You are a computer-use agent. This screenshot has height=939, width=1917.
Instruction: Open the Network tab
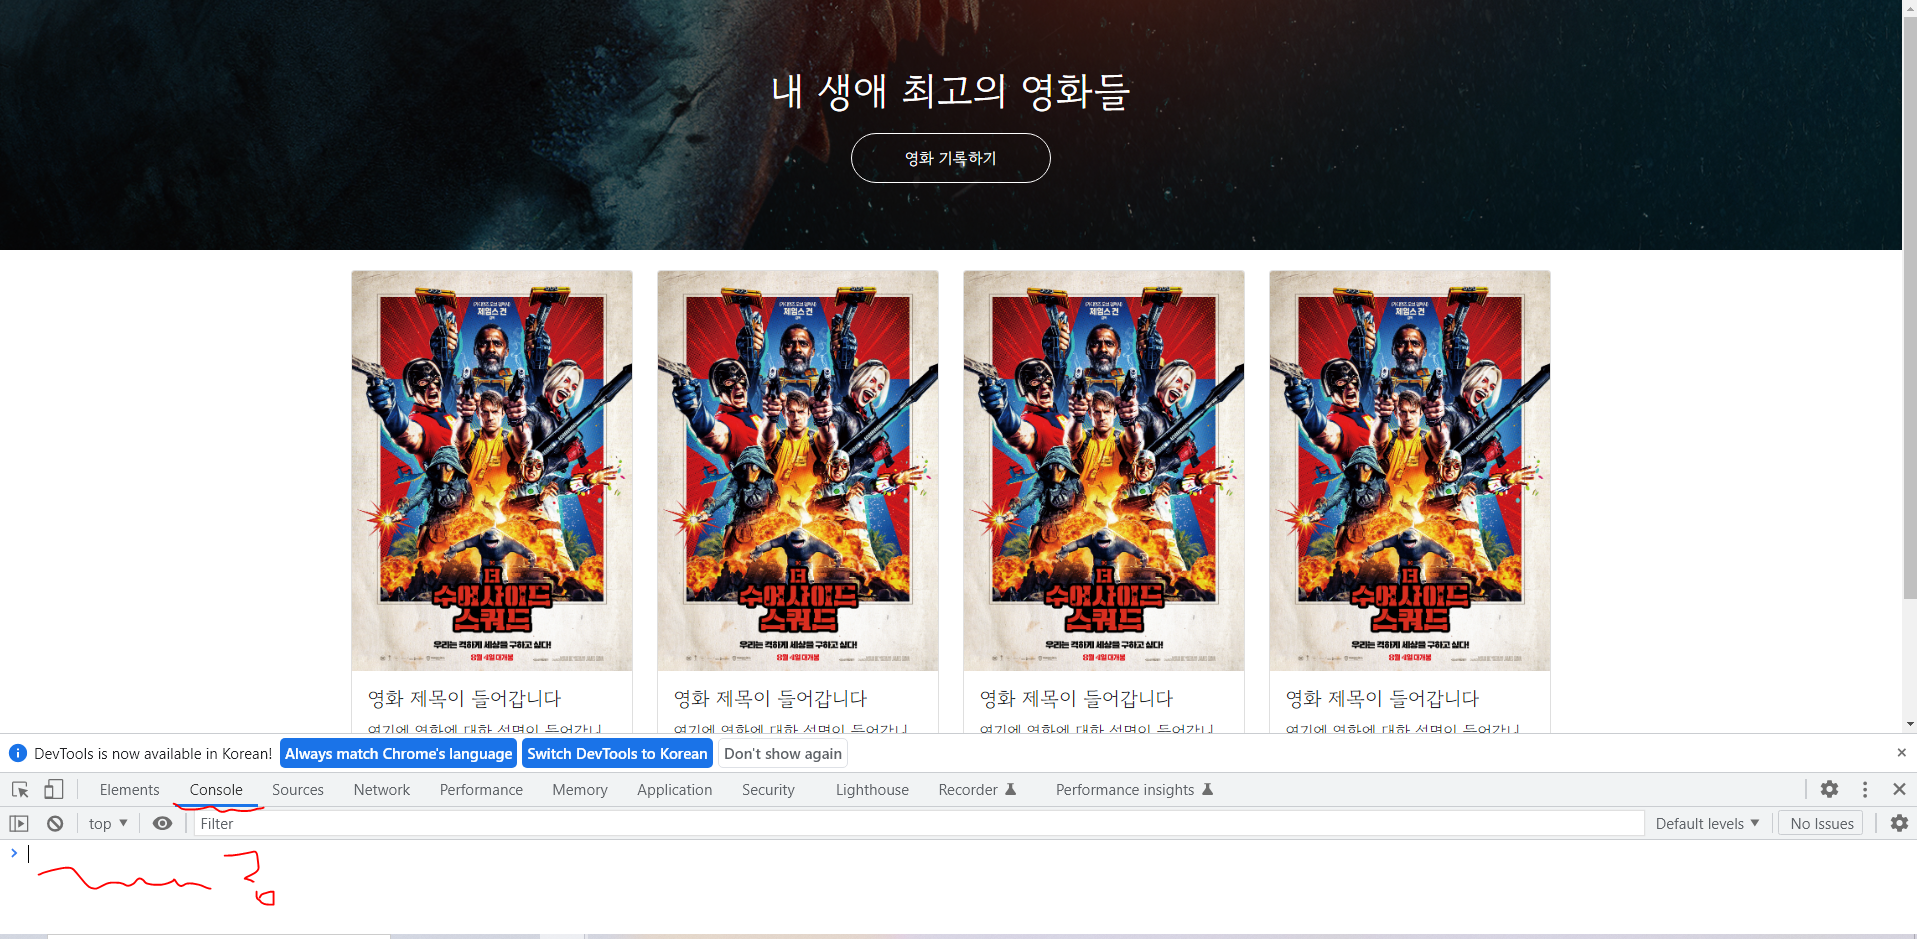382,790
